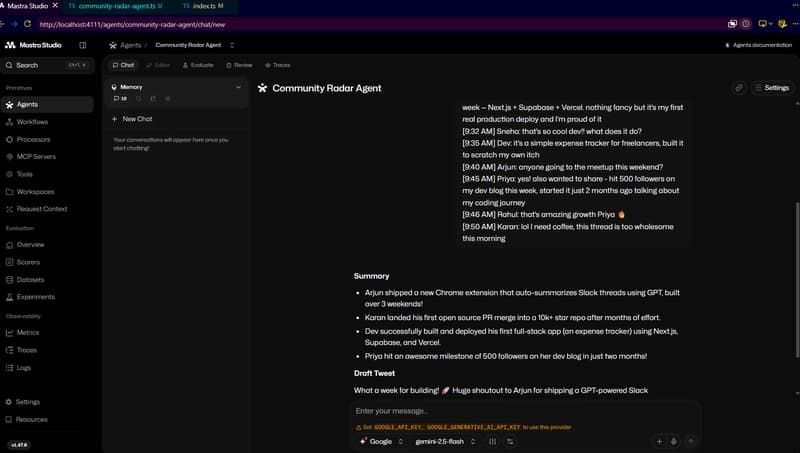Open the Community Radar Agent switcher dropdown

(x=232, y=45)
